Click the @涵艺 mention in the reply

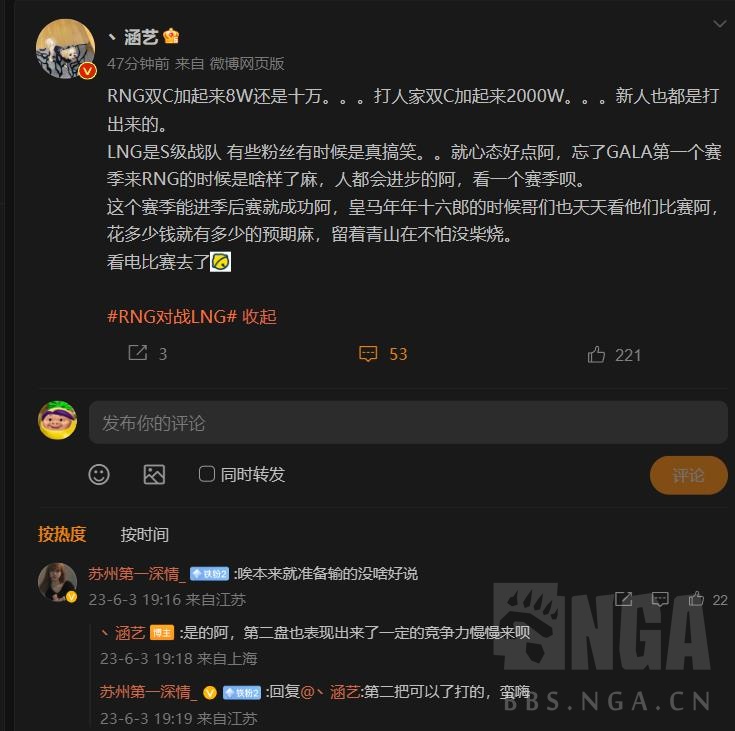coord(330,692)
